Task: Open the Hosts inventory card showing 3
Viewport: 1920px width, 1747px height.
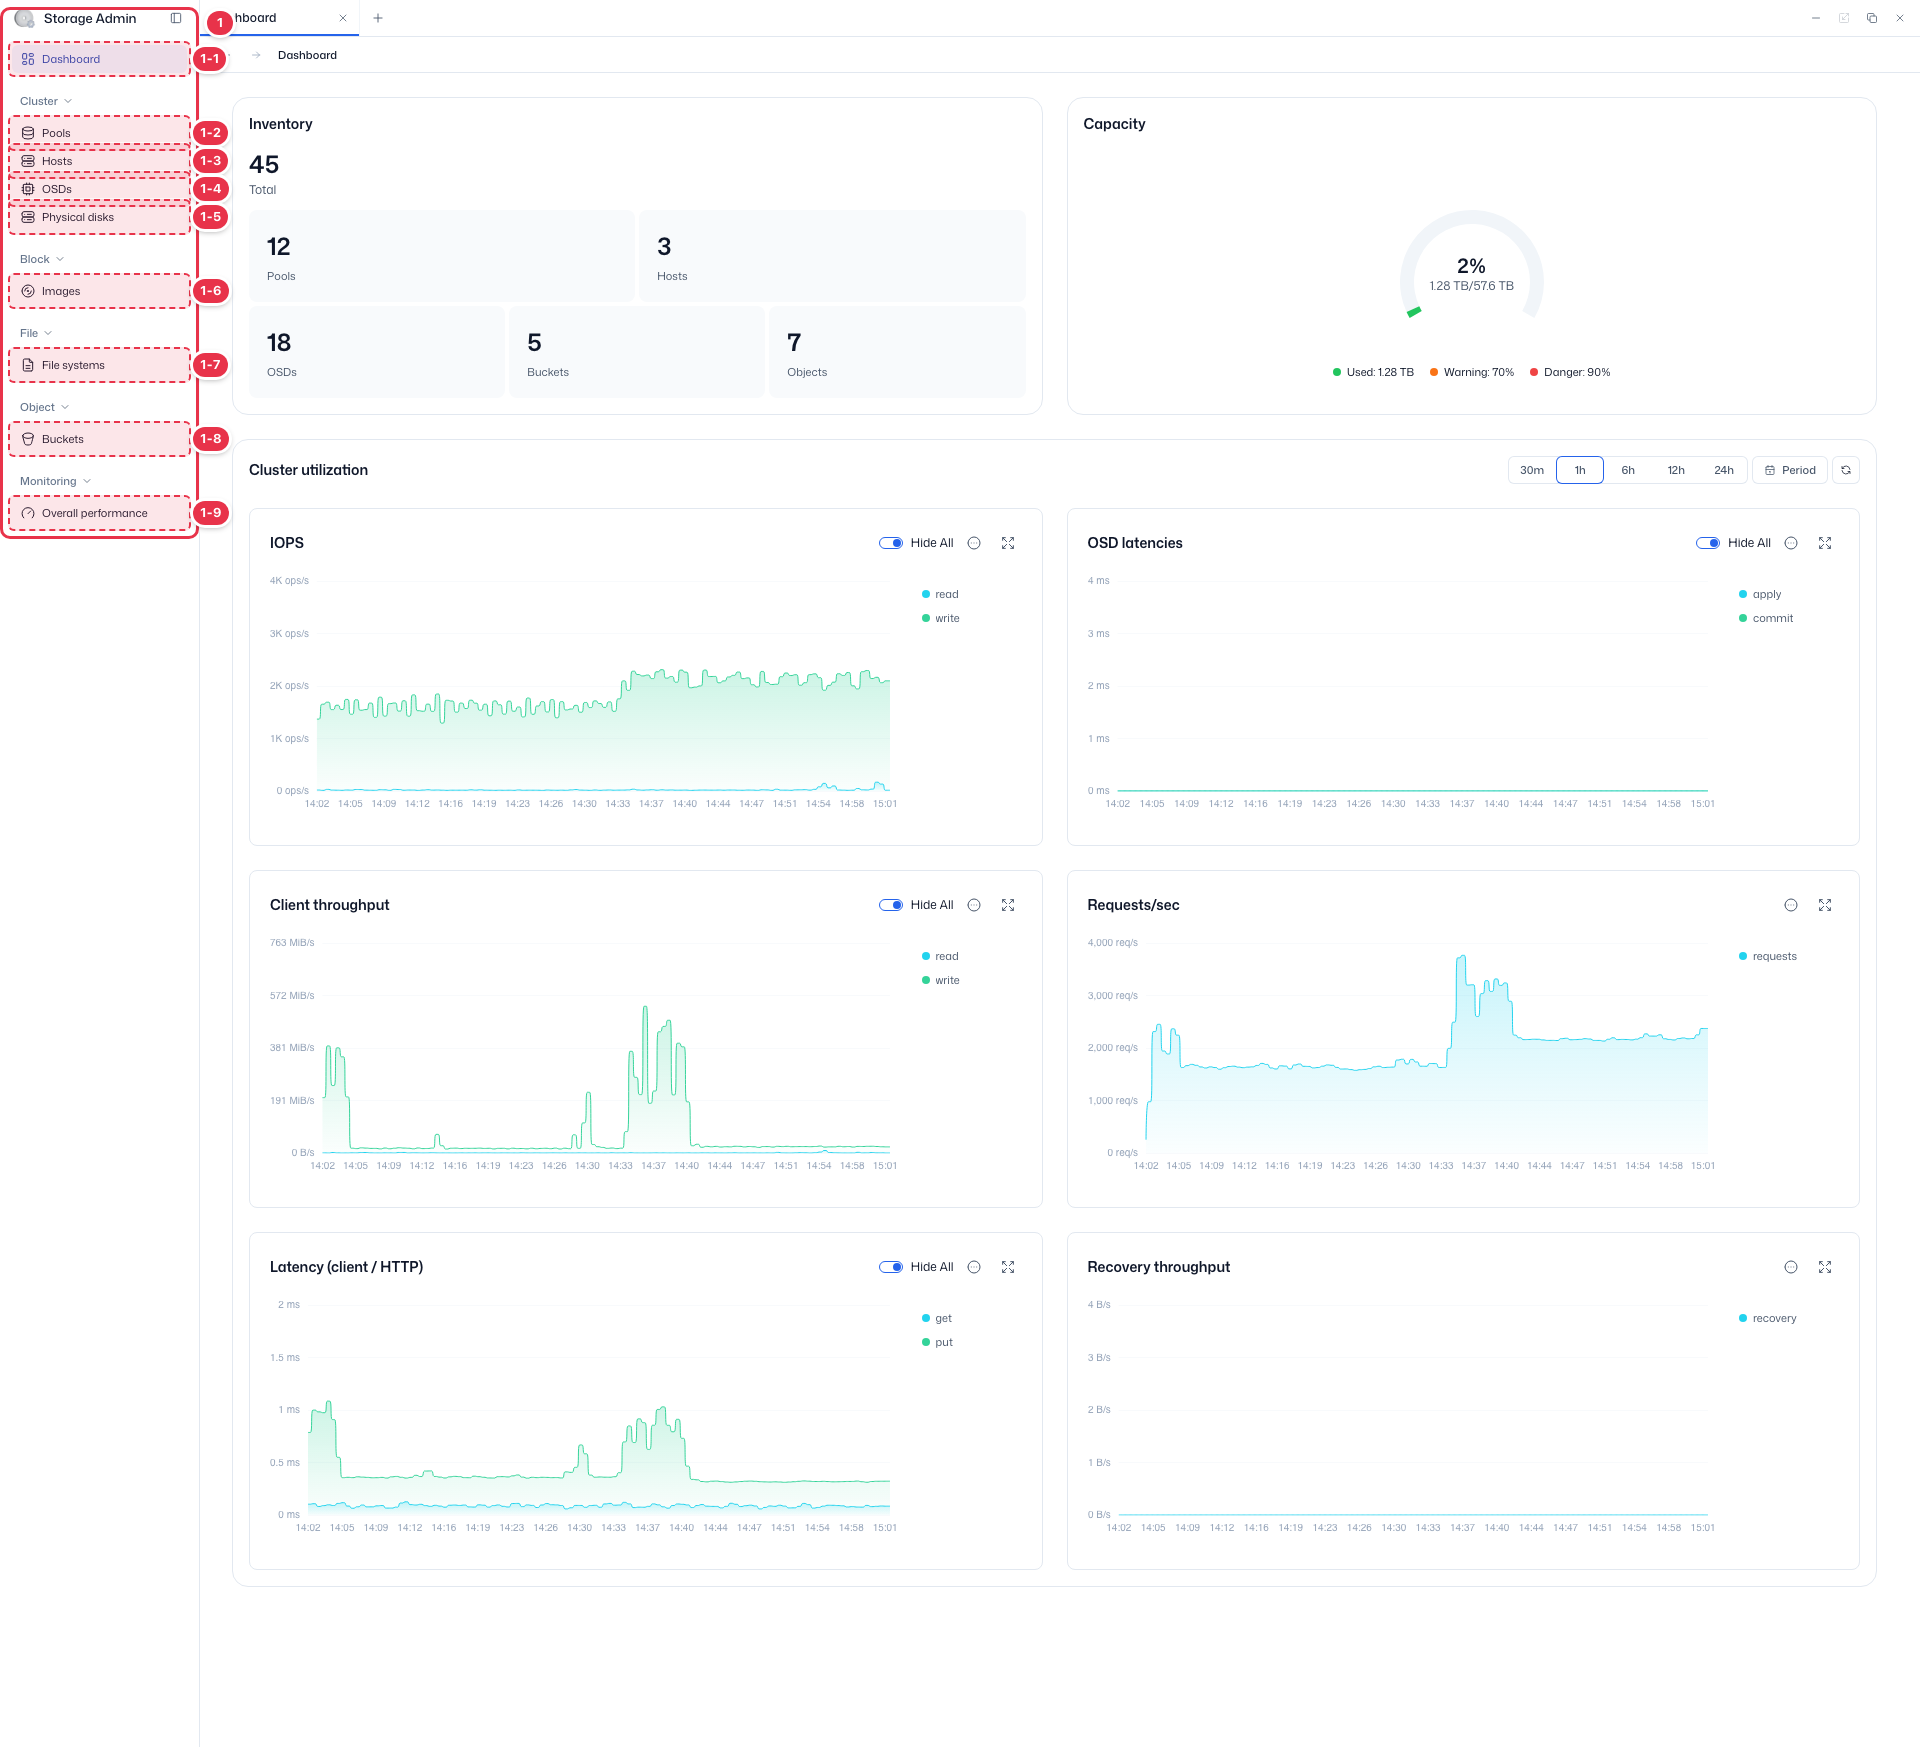Action: click(x=832, y=256)
